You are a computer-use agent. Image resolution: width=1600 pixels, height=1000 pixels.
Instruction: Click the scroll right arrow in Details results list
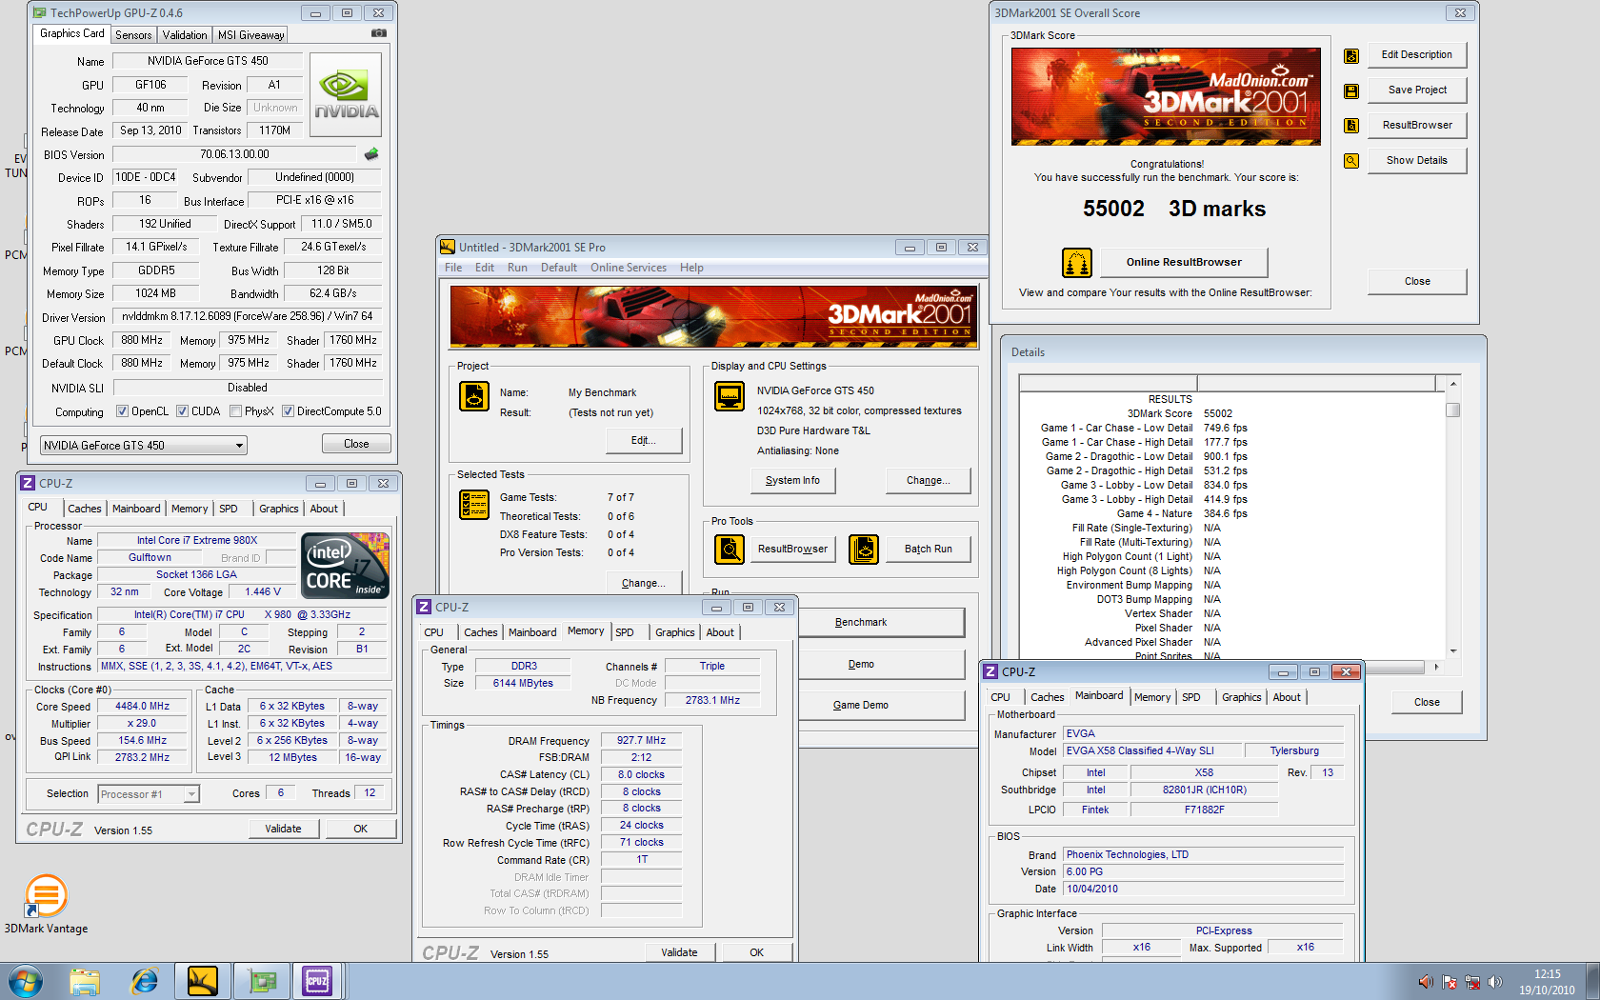point(1436,667)
